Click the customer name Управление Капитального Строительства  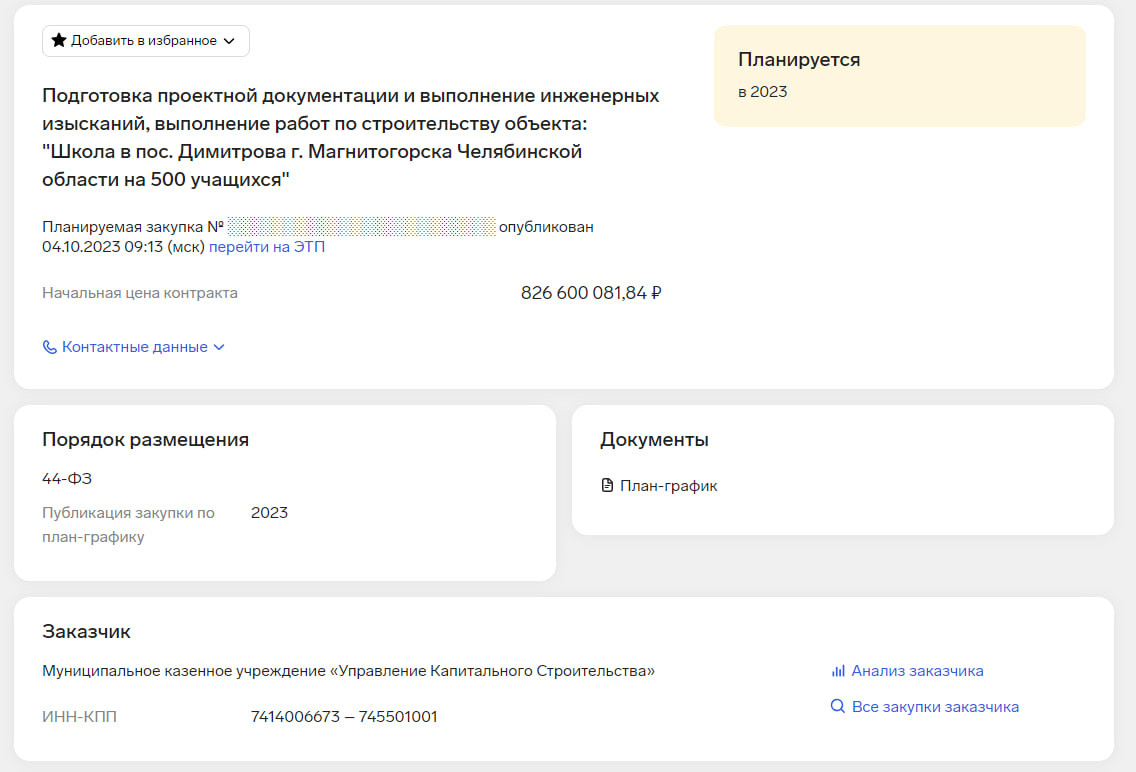[x=348, y=671]
